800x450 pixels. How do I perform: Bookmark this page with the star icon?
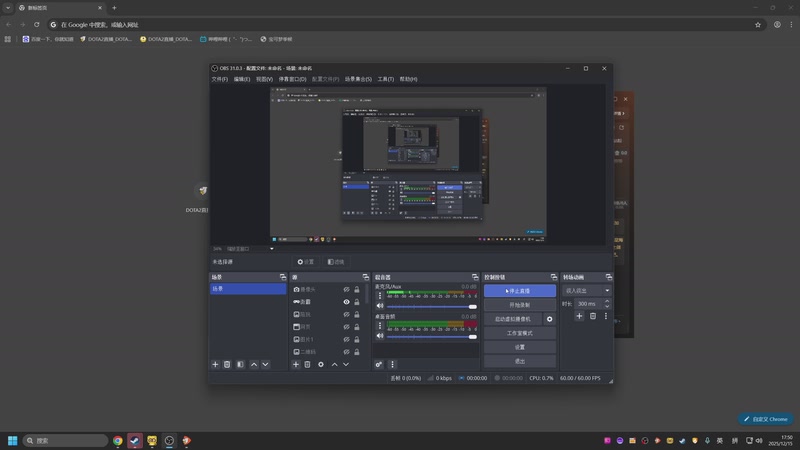point(758,24)
